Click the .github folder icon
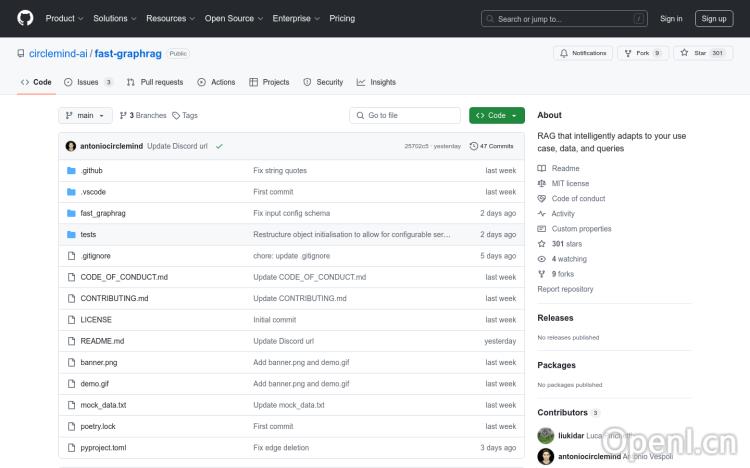This screenshot has width=750, height=468. 71,170
